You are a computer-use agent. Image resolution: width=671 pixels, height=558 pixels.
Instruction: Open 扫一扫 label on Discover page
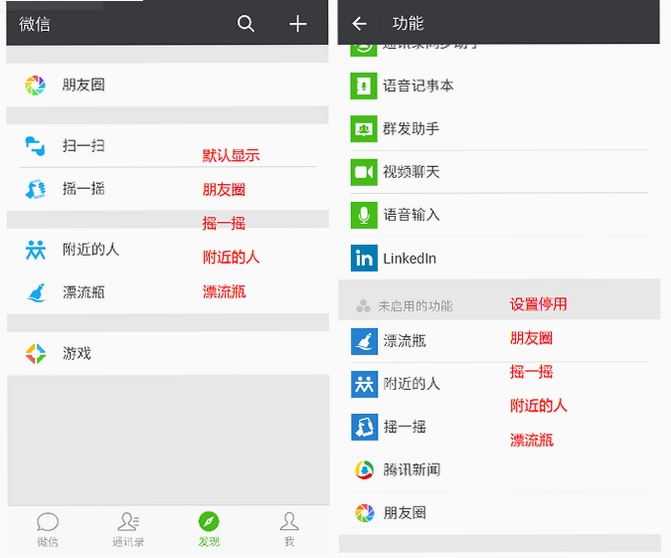(x=83, y=146)
